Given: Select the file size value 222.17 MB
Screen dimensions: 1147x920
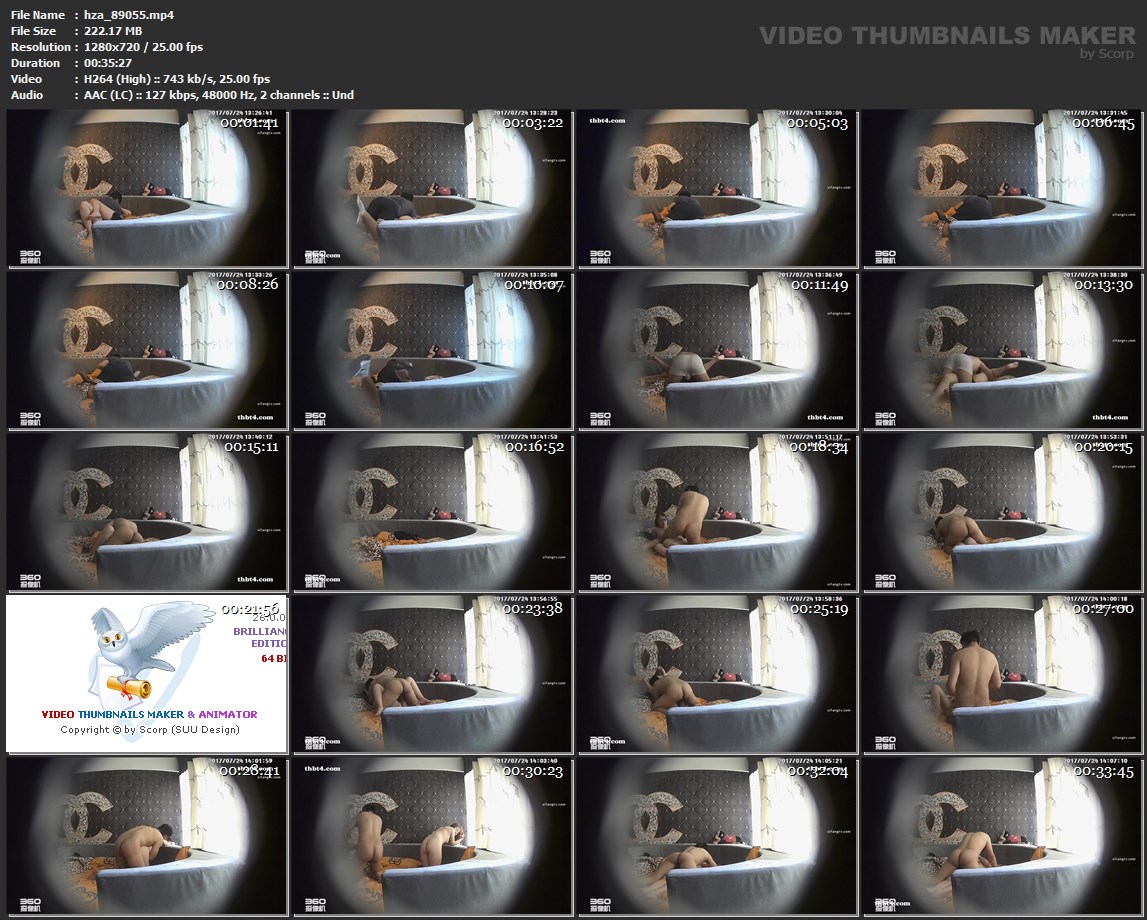Looking at the screenshot, I should pyautogui.click(x=113, y=31).
